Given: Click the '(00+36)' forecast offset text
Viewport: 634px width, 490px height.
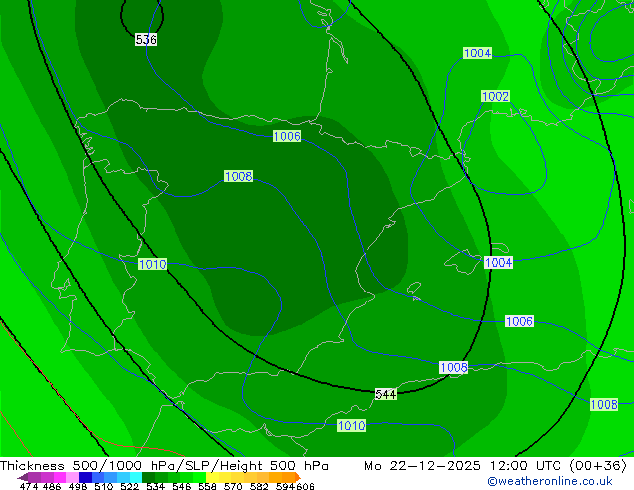Looking at the screenshot, I should coord(598,466).
